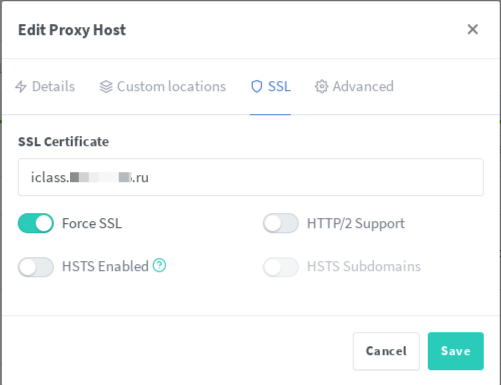Click the lightning bolt Details icon
The width and height of the screenshot is (501, 385).
(x=21, y=87)
